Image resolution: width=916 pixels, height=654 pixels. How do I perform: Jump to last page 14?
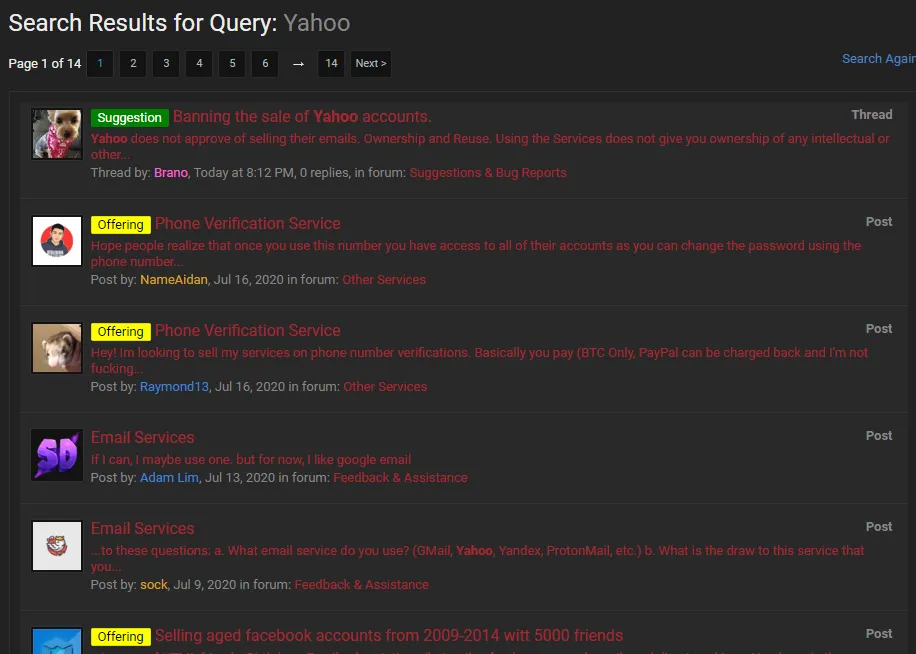point(331,64)
